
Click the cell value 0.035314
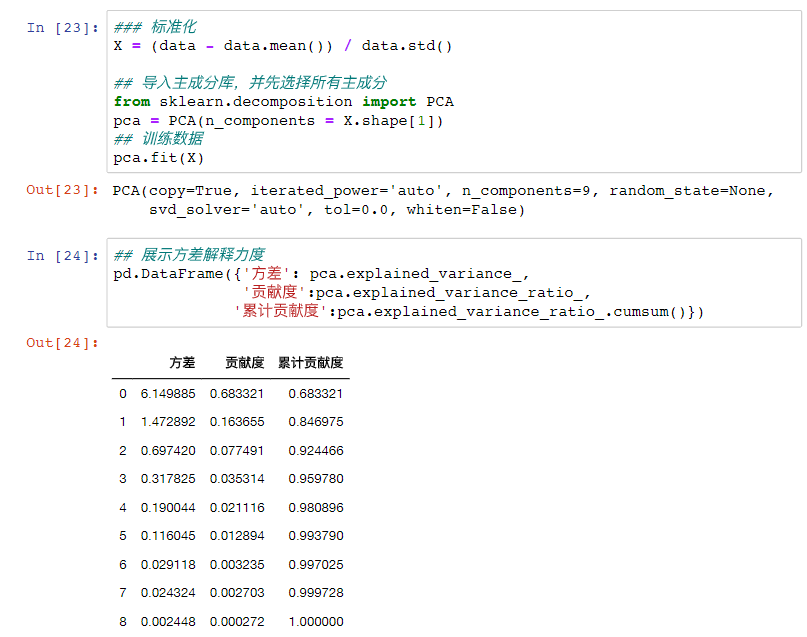[237, 479]
